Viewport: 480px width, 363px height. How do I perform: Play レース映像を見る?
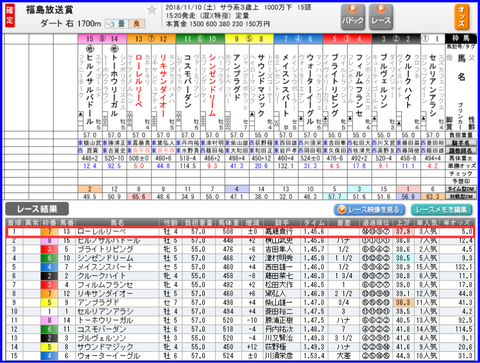tap(369, 210)
